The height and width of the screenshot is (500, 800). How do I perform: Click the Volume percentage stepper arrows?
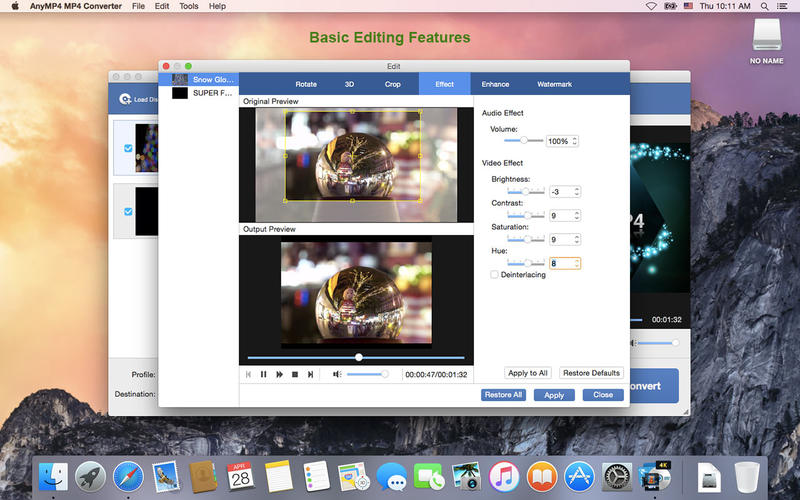pos(574,141)
